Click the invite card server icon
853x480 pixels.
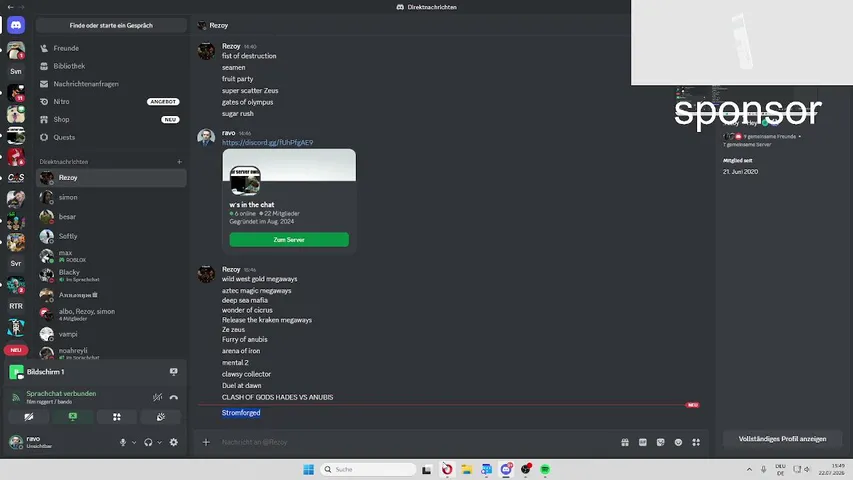point(245,181)
